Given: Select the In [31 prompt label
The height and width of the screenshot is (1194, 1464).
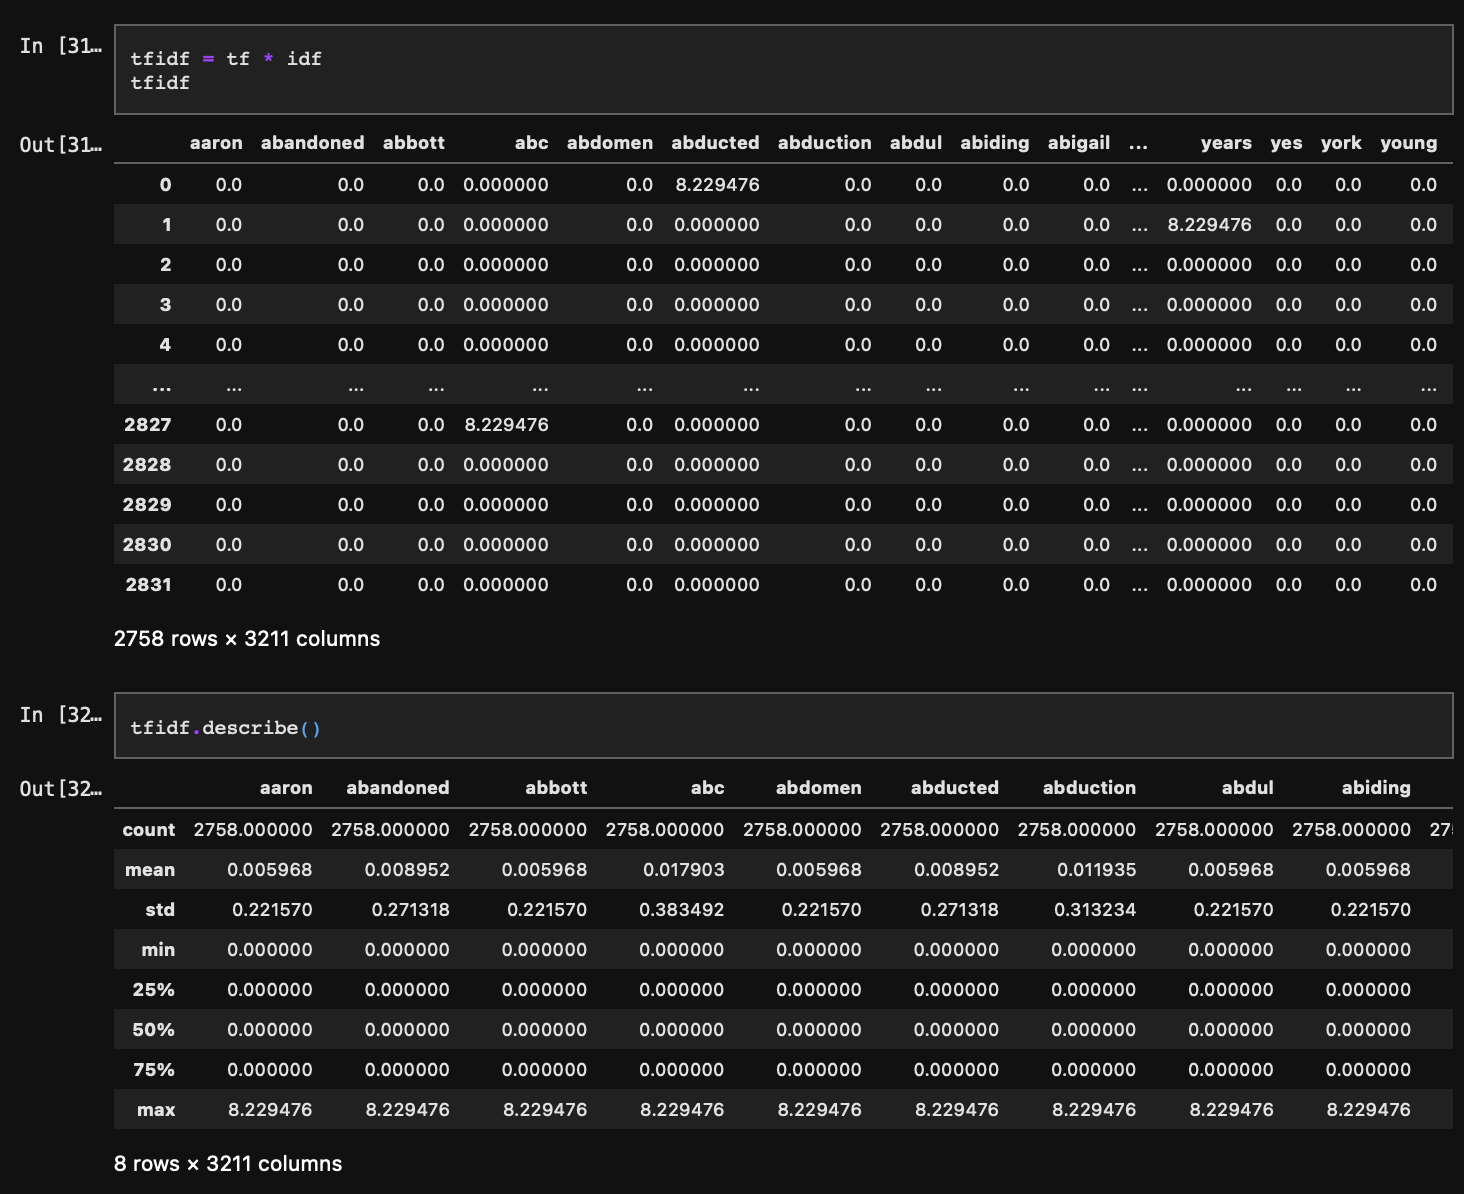Looking at the screenshot, I should tap(60, 46).
